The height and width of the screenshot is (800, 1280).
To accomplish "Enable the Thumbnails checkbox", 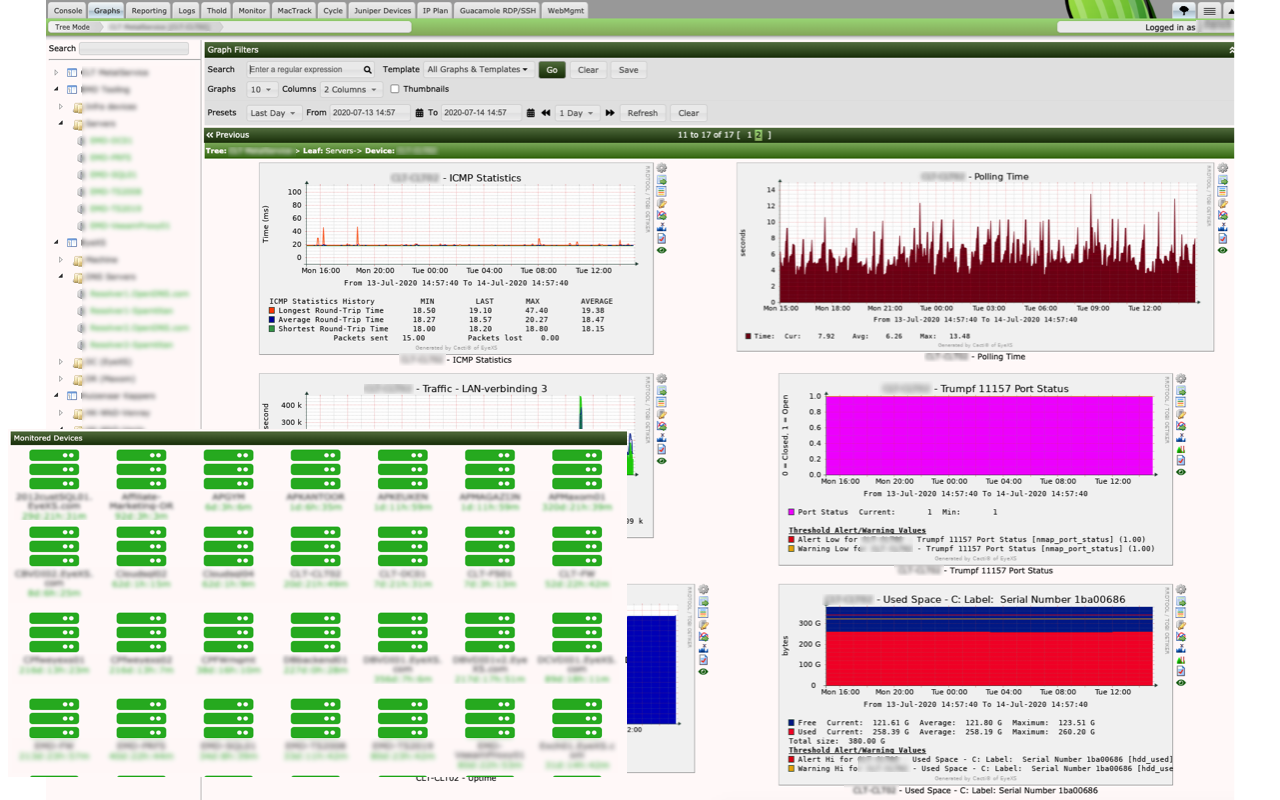I will 395,89.
